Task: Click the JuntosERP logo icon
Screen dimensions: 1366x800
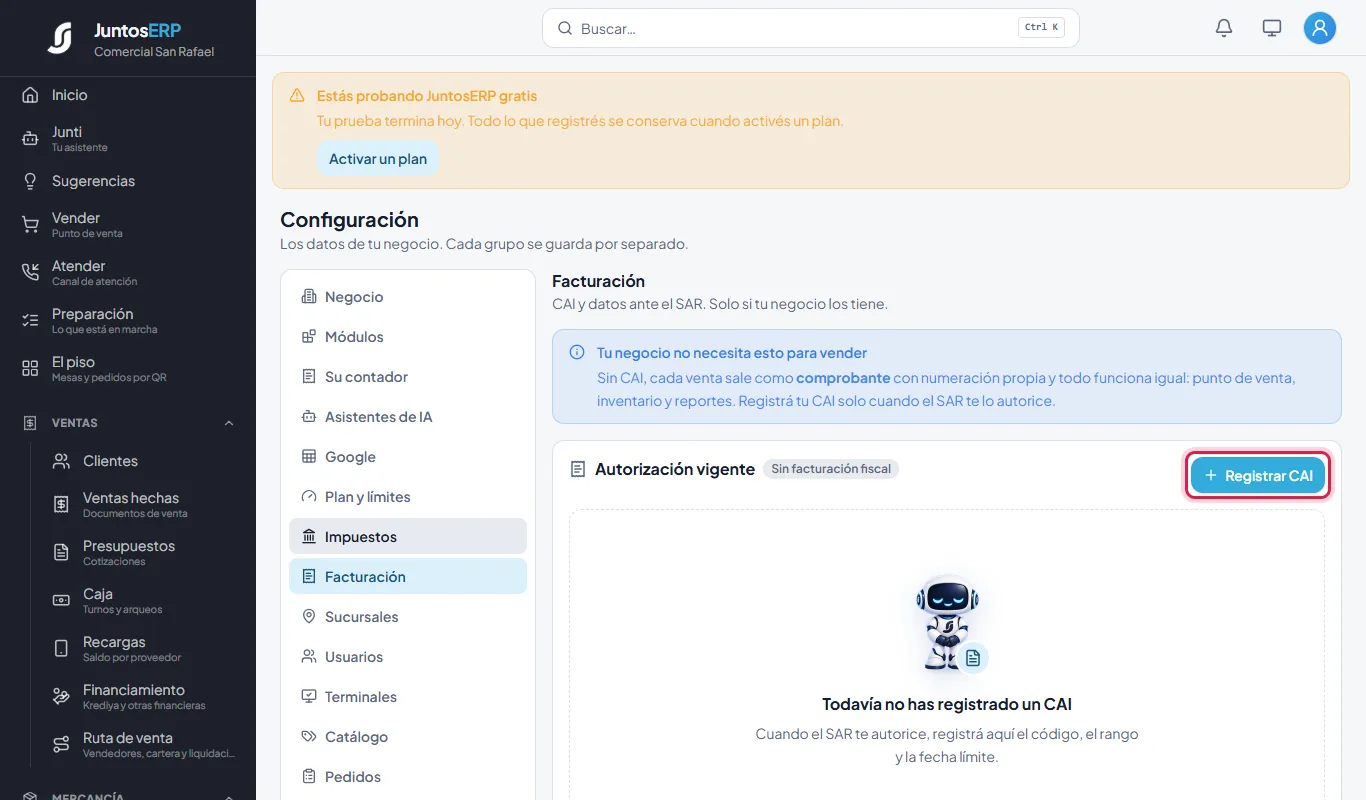Action: pos(60,39)
